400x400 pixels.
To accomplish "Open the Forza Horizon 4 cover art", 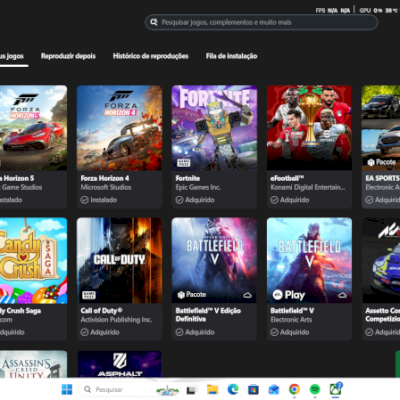I will 119,128.
